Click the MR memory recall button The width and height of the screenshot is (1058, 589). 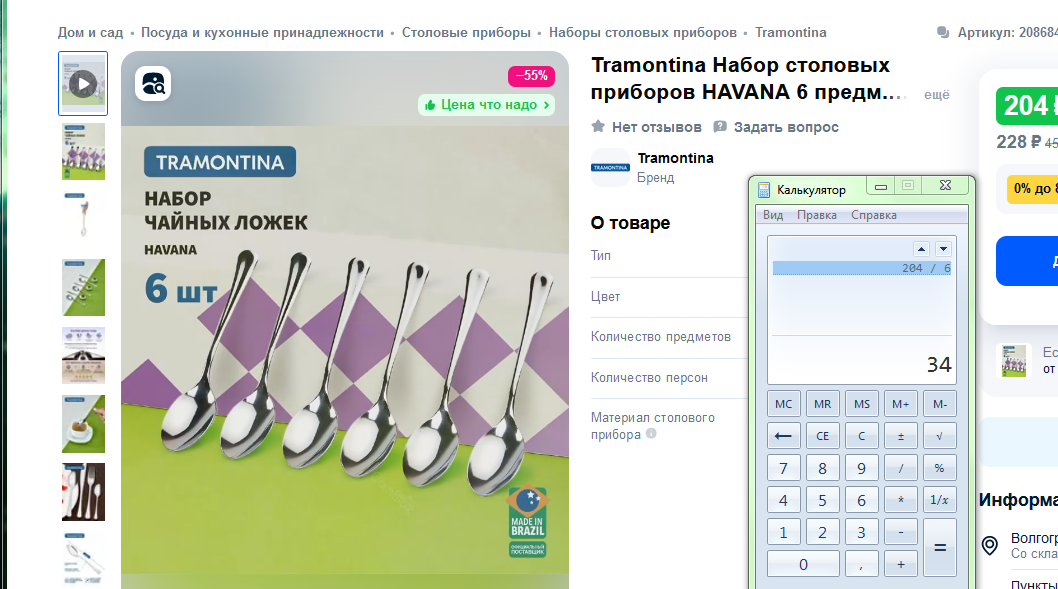[823, 404]
